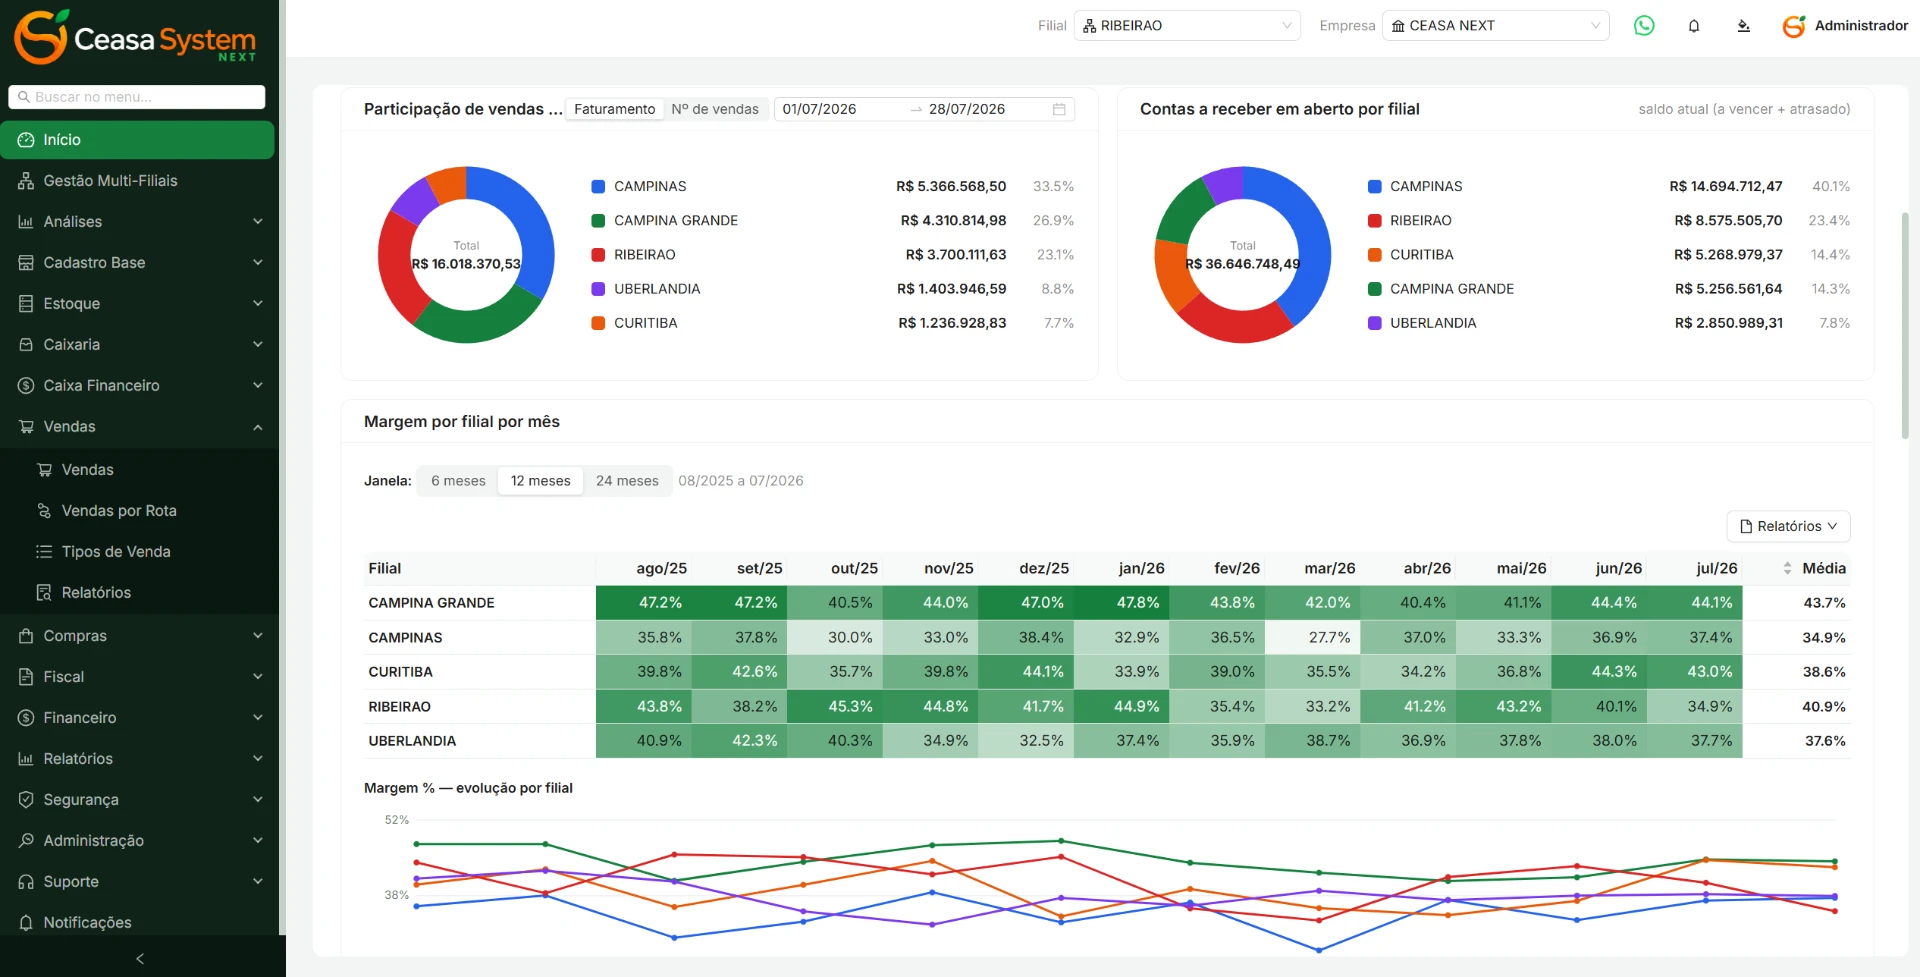Go to Início in the sidebar
1920x977 pixels.
click(x=137, y=140)
